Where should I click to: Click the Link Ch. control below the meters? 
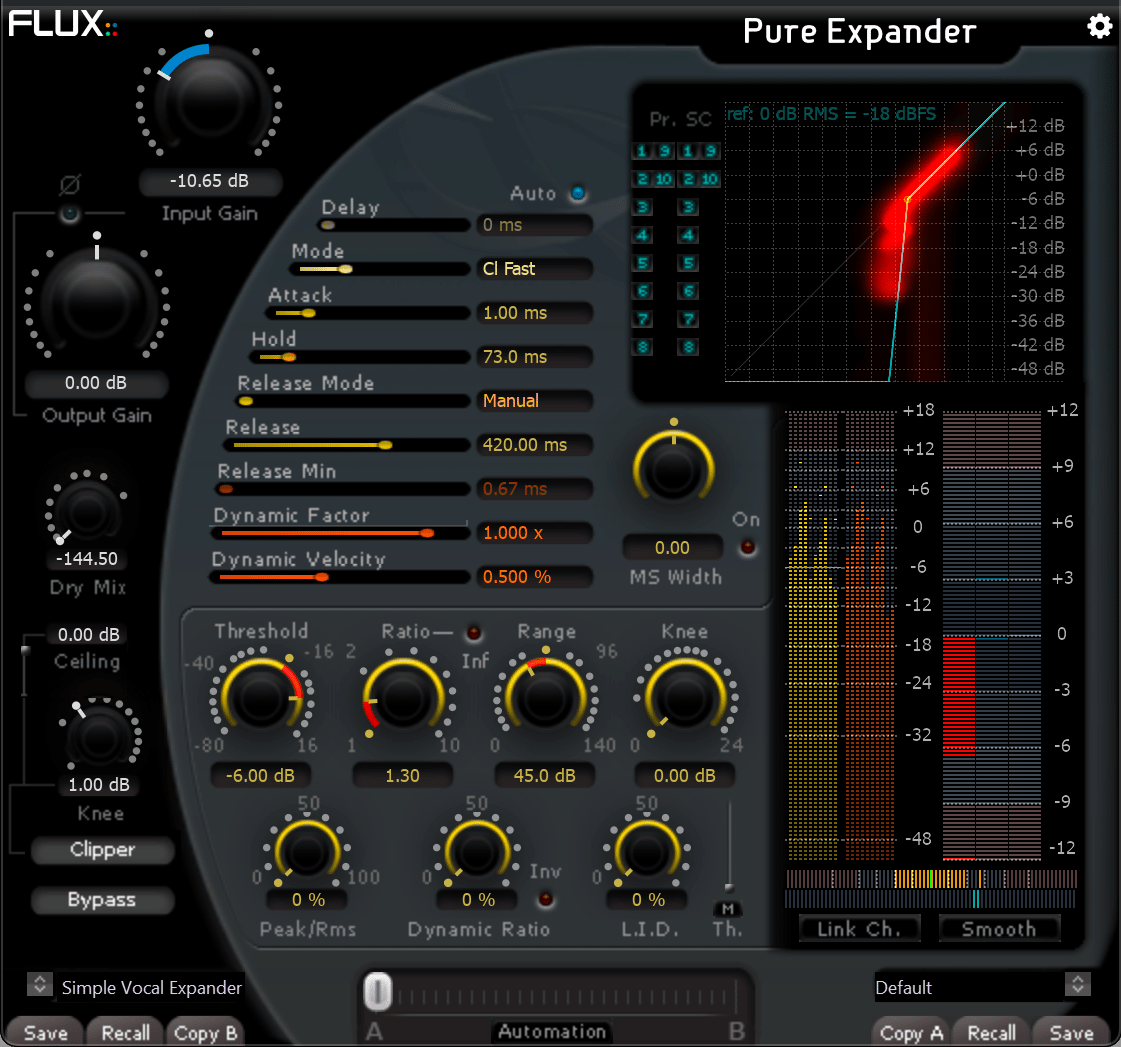(x=858, y=928)
